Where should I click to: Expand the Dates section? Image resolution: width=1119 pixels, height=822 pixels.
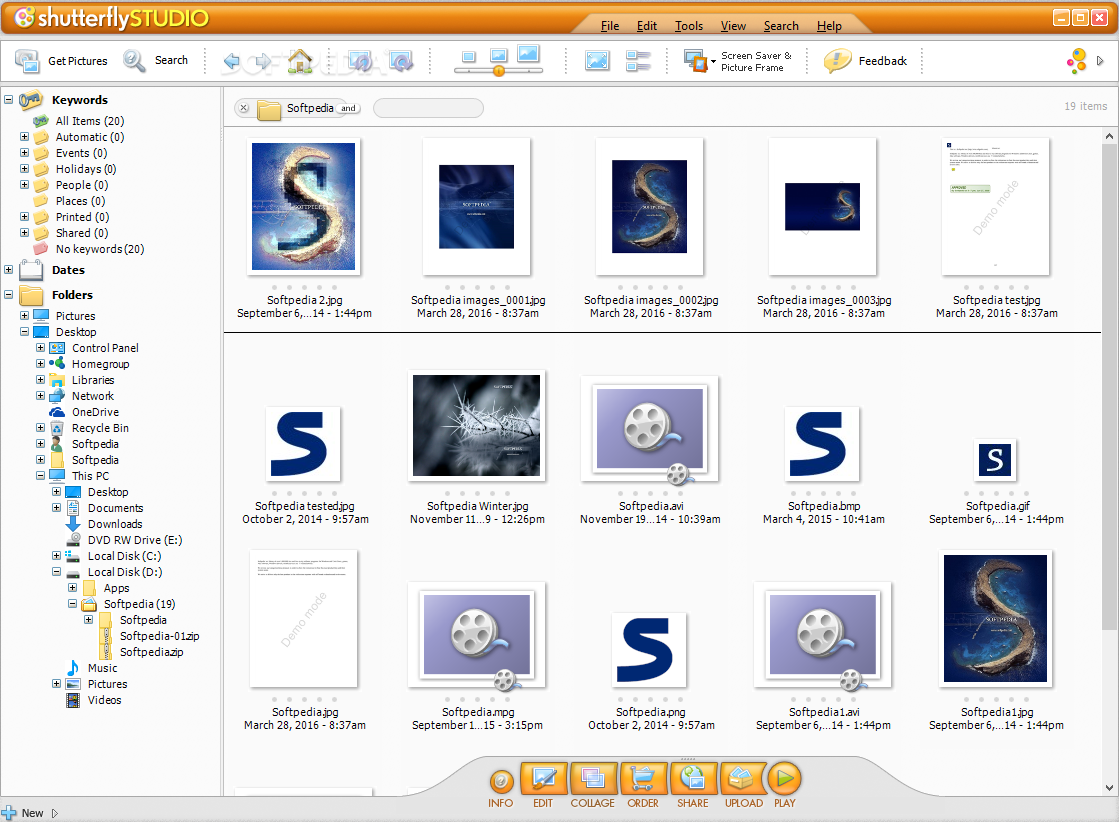[x=9, y=270]
